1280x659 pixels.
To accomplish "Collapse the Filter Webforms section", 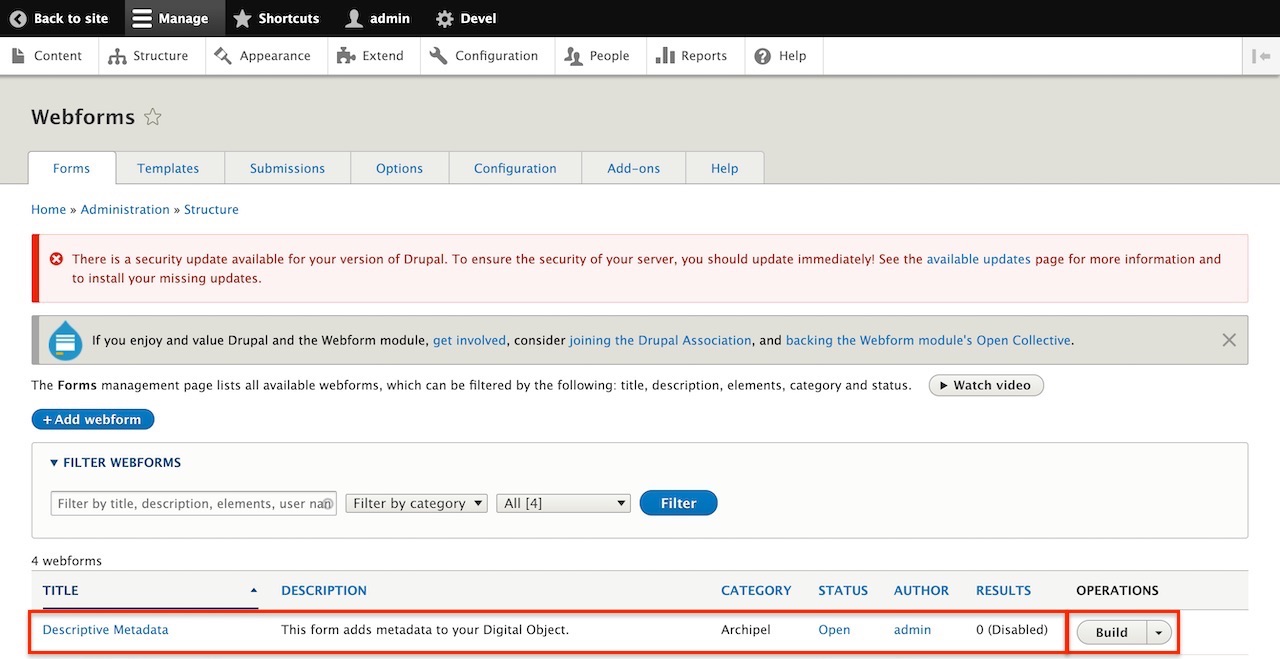I will pyautogui.click(x=115, y=463).
